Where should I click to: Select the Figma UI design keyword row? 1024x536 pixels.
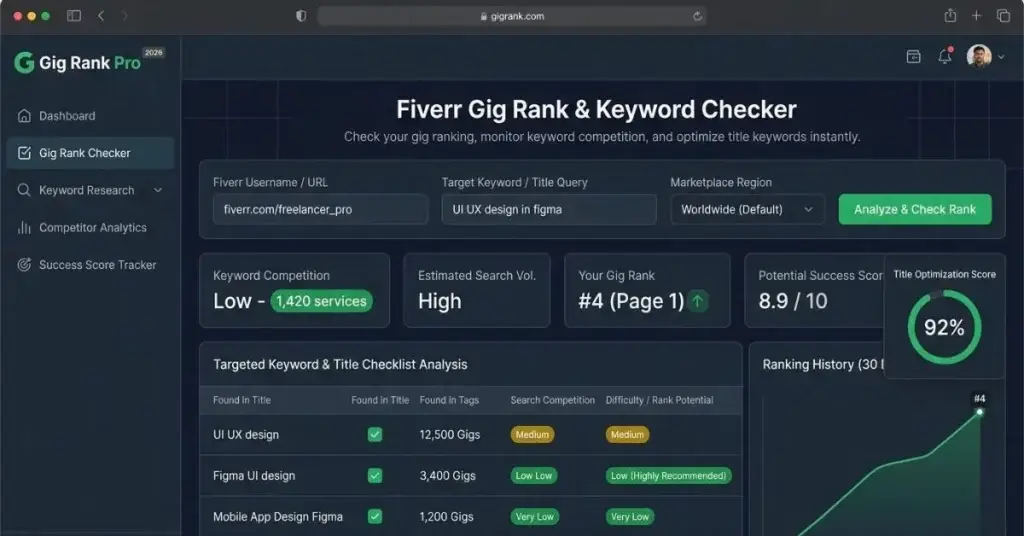pos(471,476)
